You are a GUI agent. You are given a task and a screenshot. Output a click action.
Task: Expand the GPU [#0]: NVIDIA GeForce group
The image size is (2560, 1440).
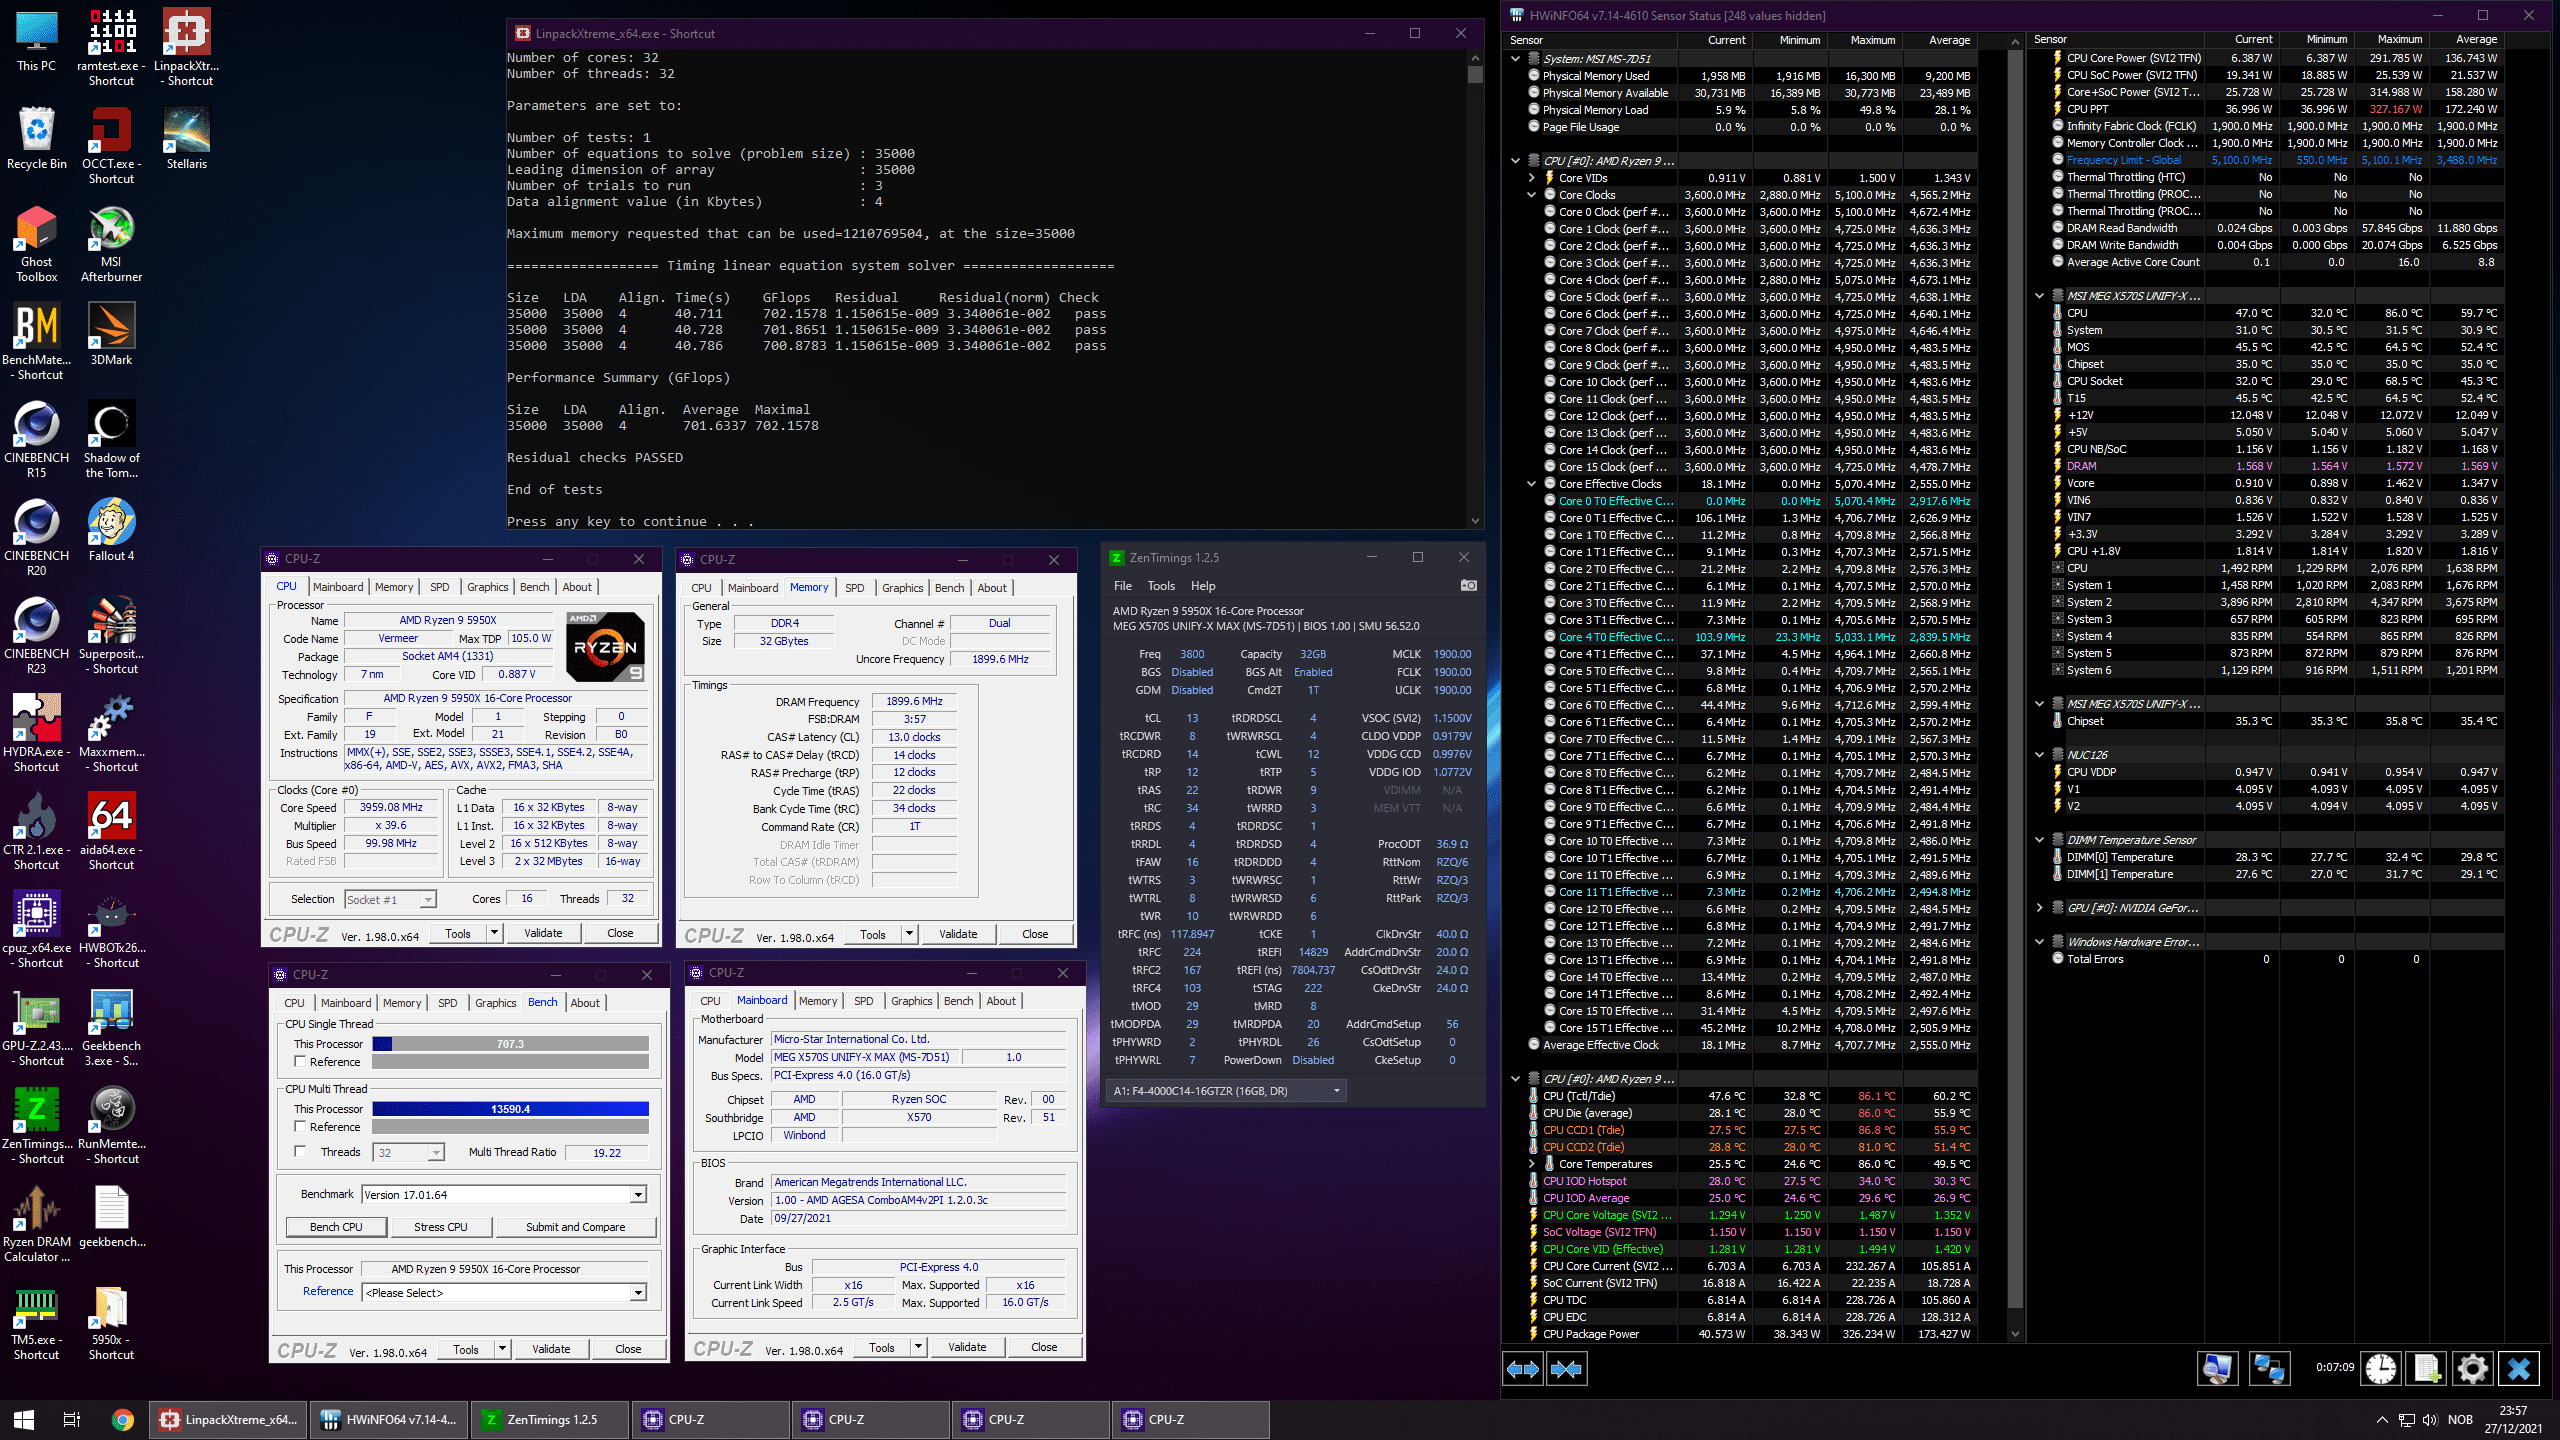[2040, 908]
